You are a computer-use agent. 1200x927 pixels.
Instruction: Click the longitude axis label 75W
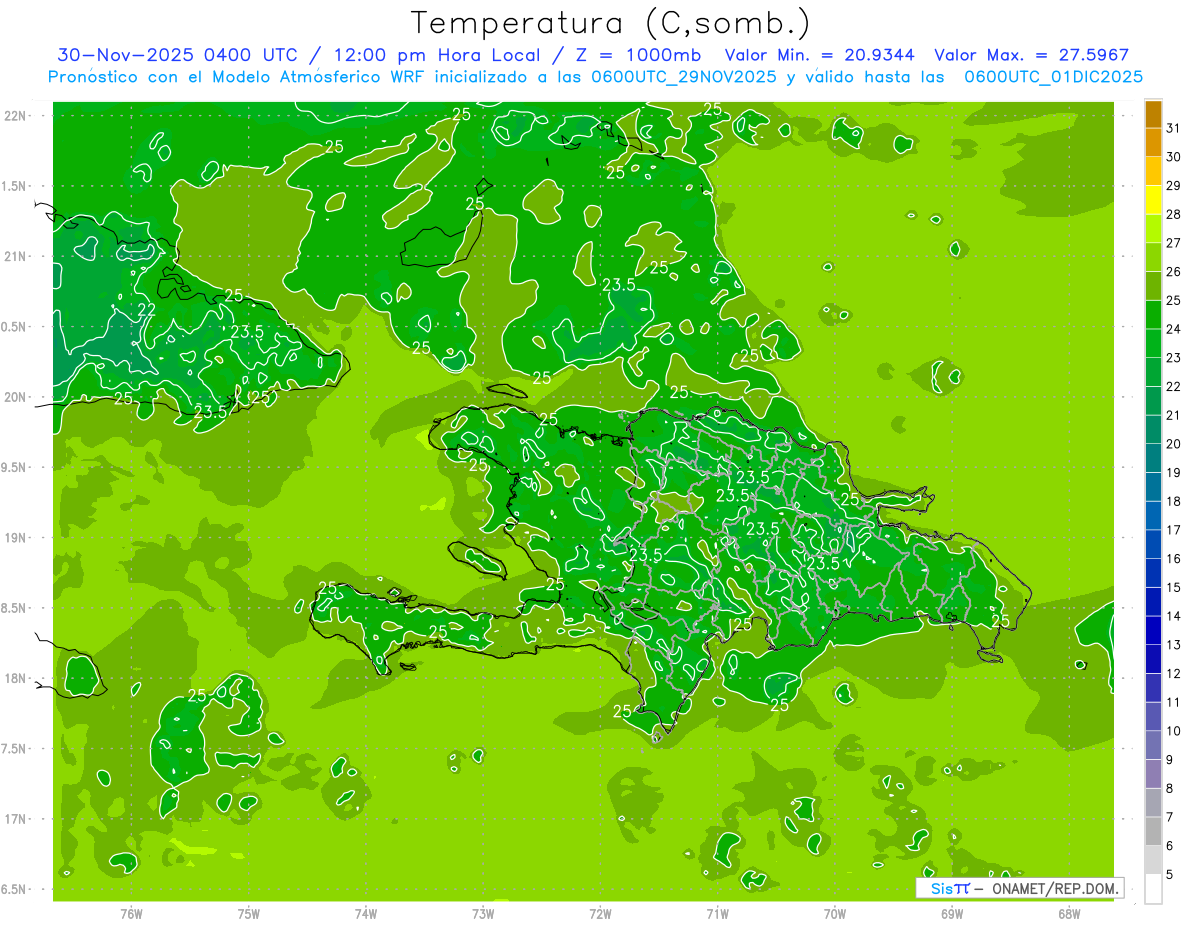pyautogui.click(x=249, y=914)
